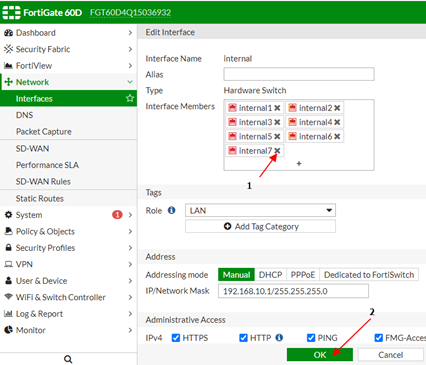Expand the Policy & Objects chevron
Screen dimensions: 426x365
[130, 231]
